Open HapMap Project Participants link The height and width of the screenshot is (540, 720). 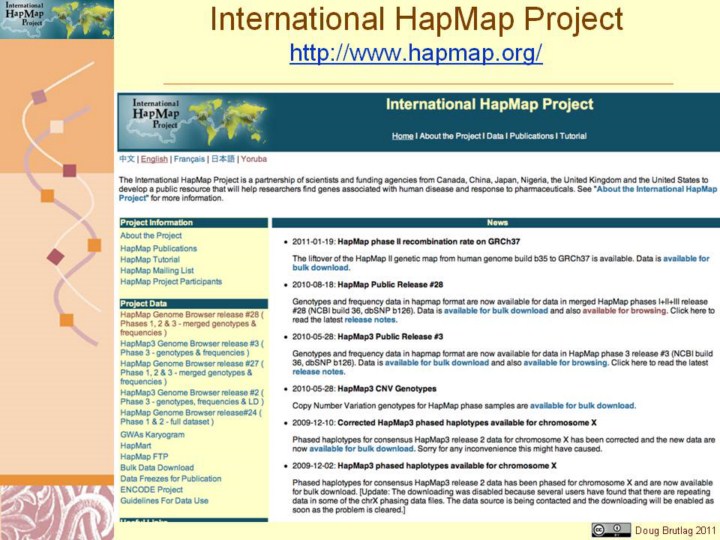pyautogui.click(x=171, y=282)
